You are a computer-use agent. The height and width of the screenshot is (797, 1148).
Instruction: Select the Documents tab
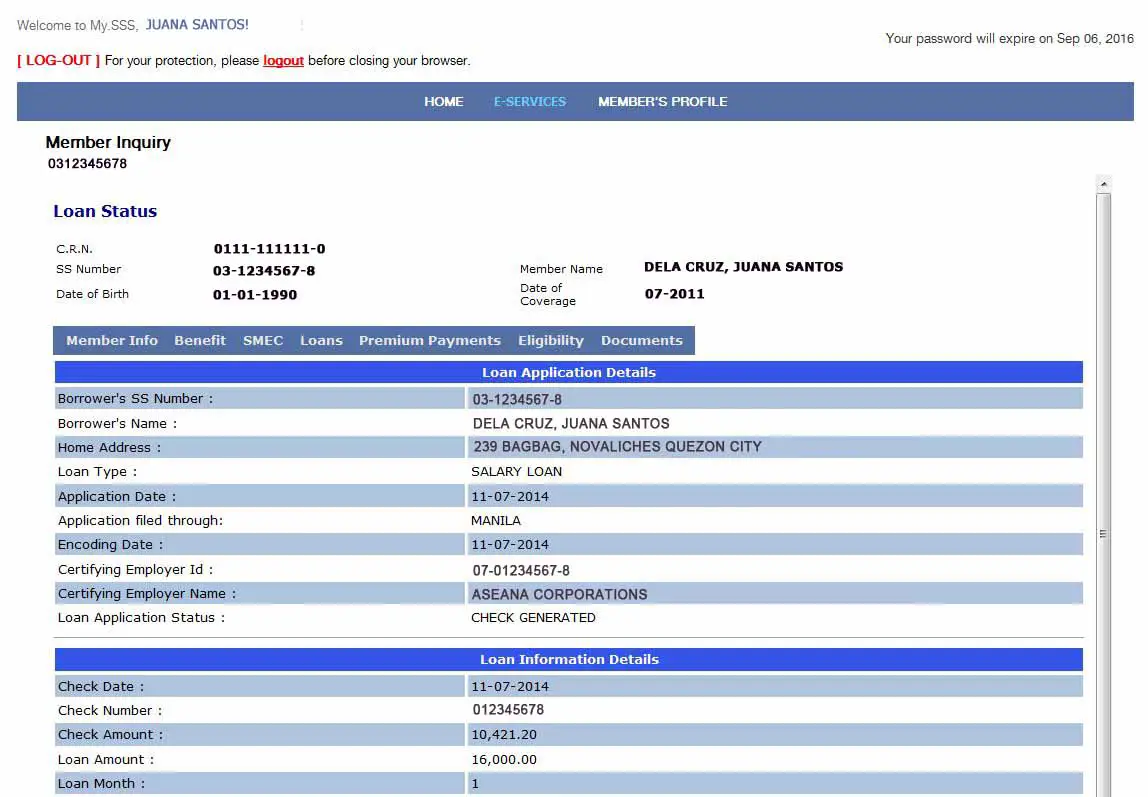[x=641, y=340]
